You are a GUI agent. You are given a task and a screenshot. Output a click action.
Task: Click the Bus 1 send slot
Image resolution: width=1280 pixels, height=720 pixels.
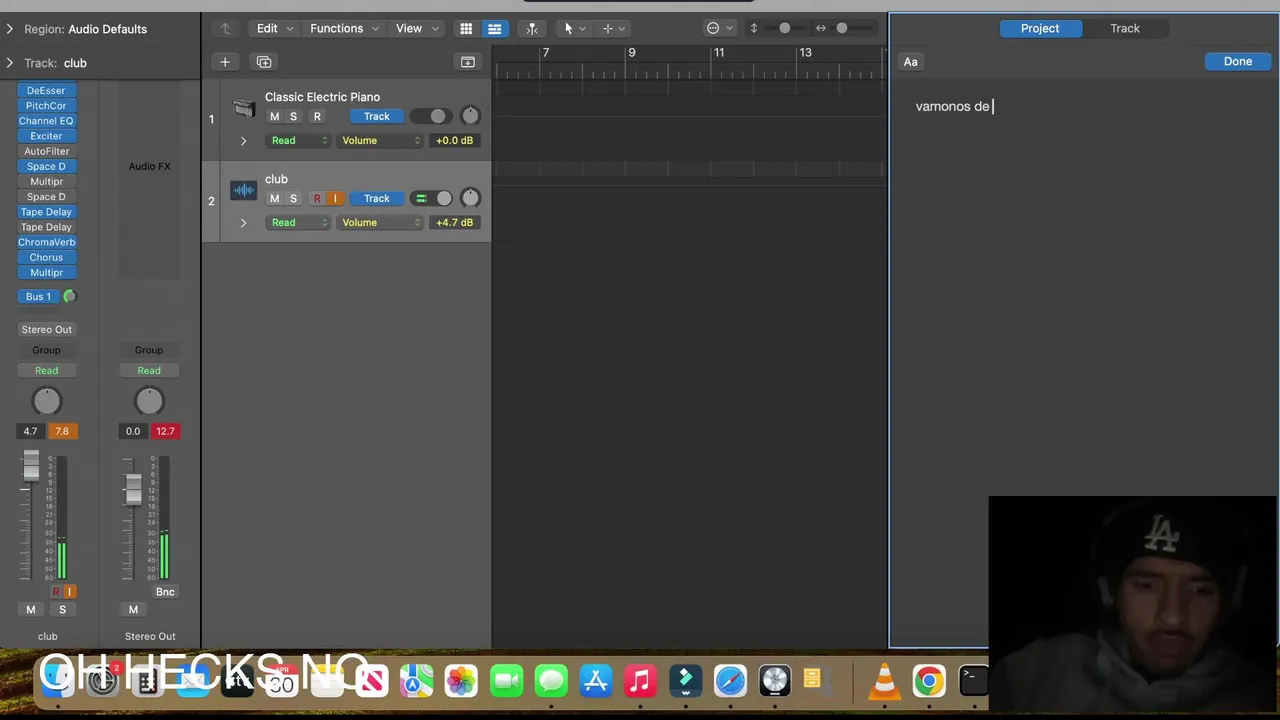point(38,296)
